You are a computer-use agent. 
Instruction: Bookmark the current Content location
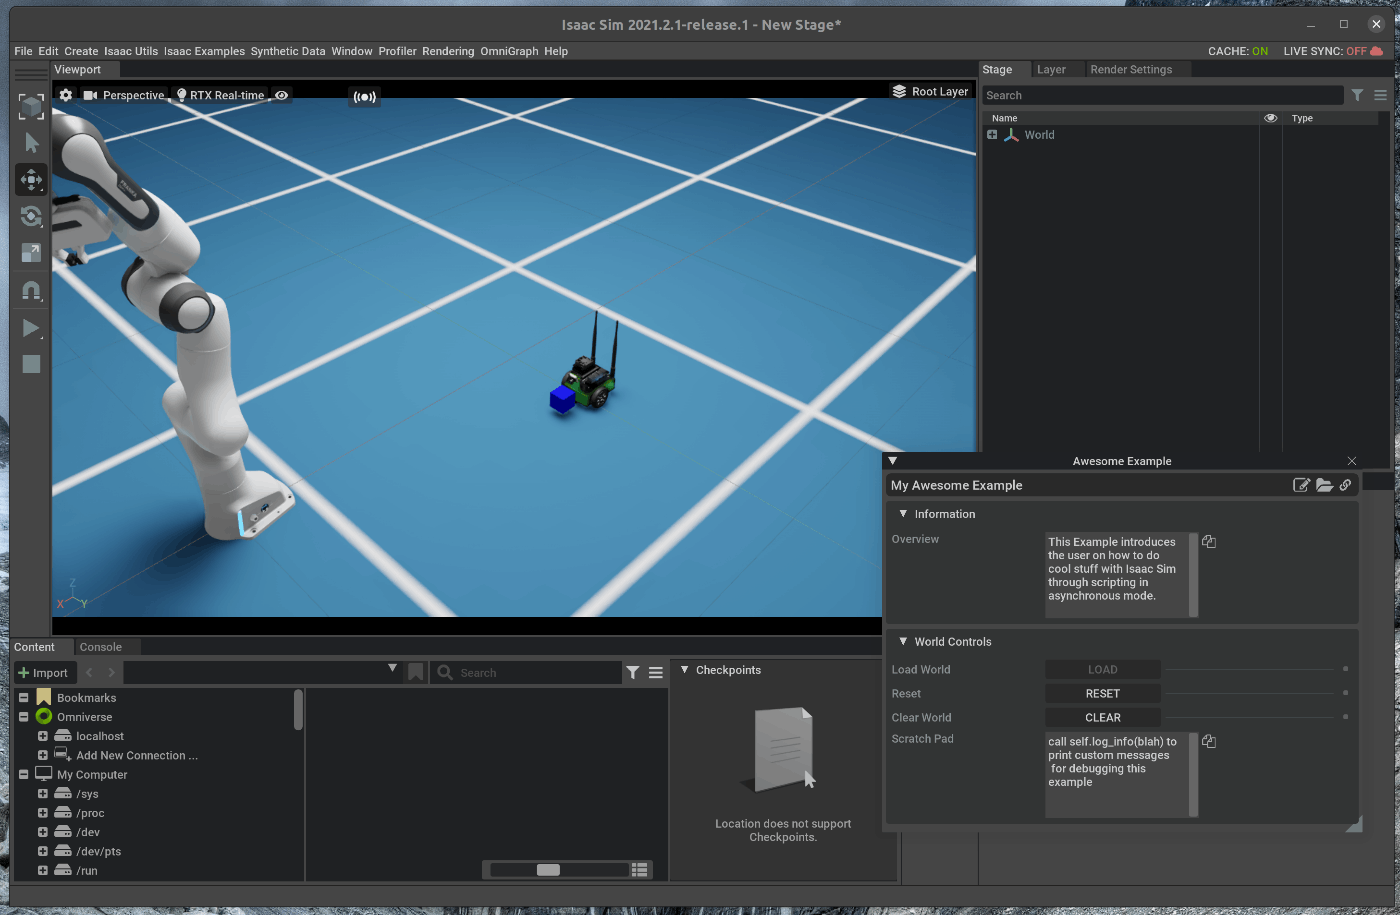[x=416, y=673]
